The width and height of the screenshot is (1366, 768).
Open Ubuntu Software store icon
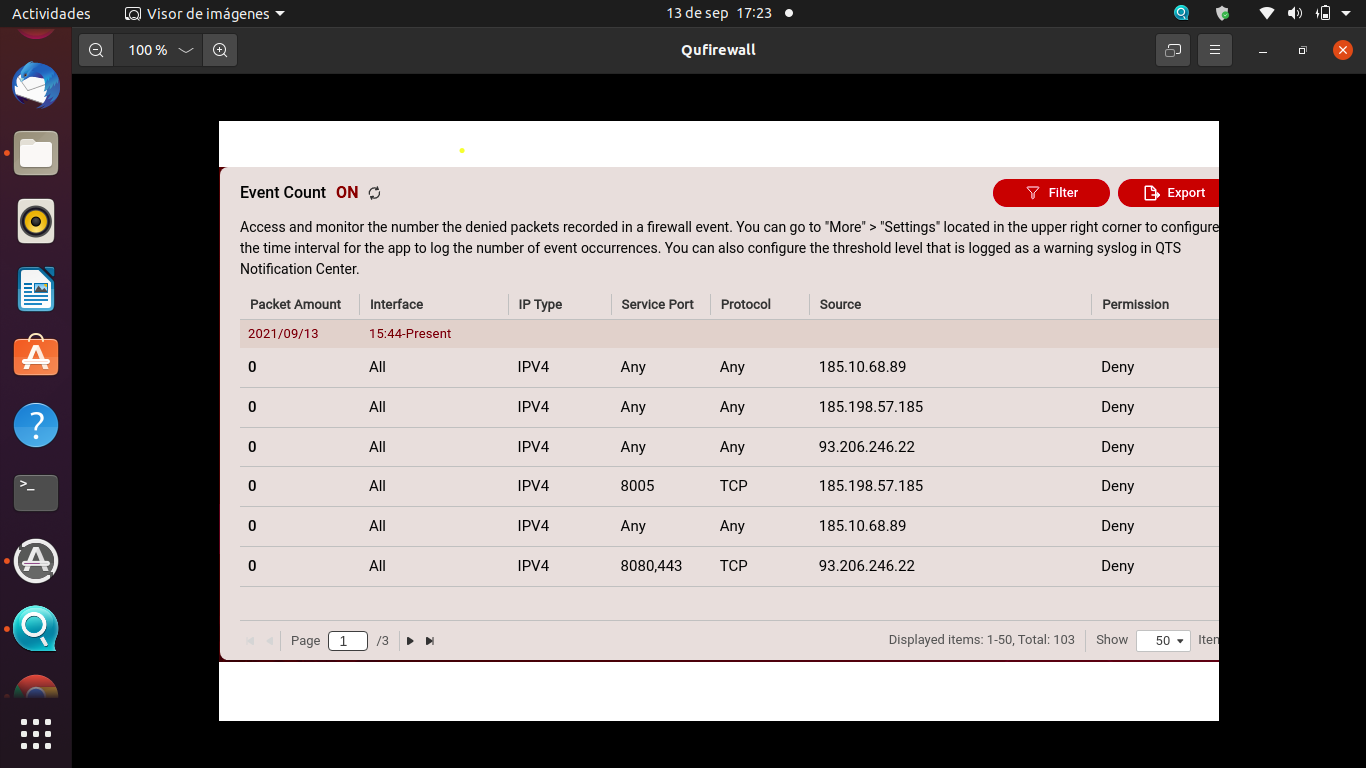coord(36,357)
